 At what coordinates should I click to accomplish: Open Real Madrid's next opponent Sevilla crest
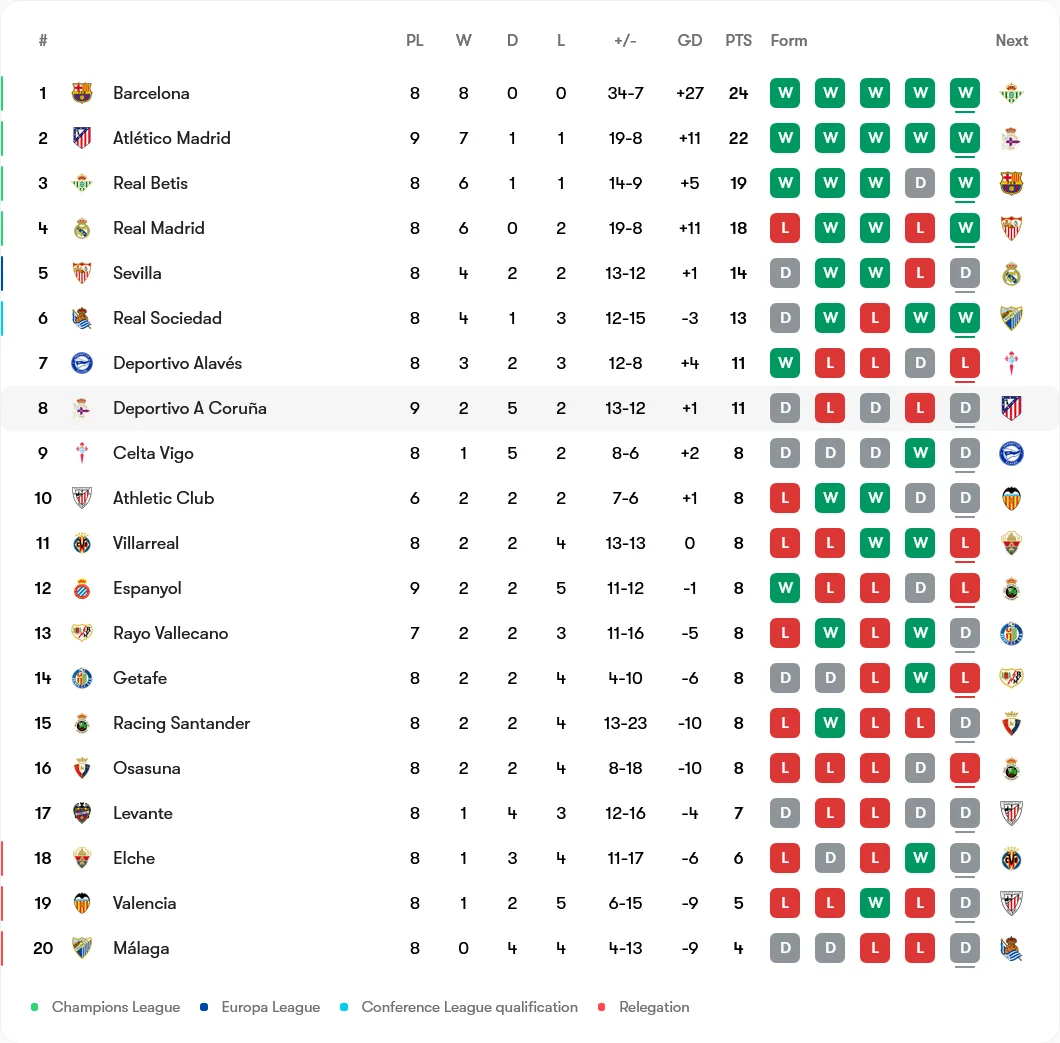pyautogui.click(x=1011, y=228)
